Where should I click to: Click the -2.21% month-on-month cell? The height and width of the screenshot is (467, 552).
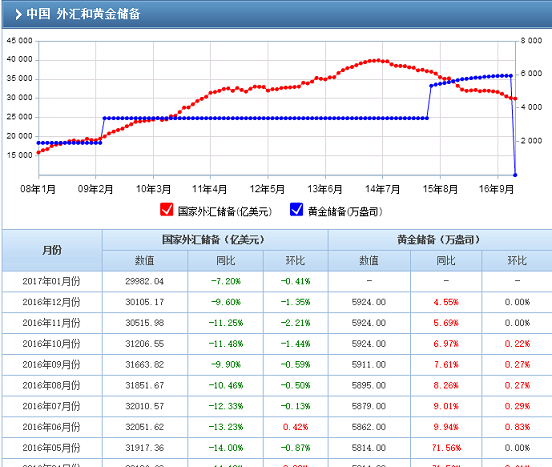[x=295, y=323]
